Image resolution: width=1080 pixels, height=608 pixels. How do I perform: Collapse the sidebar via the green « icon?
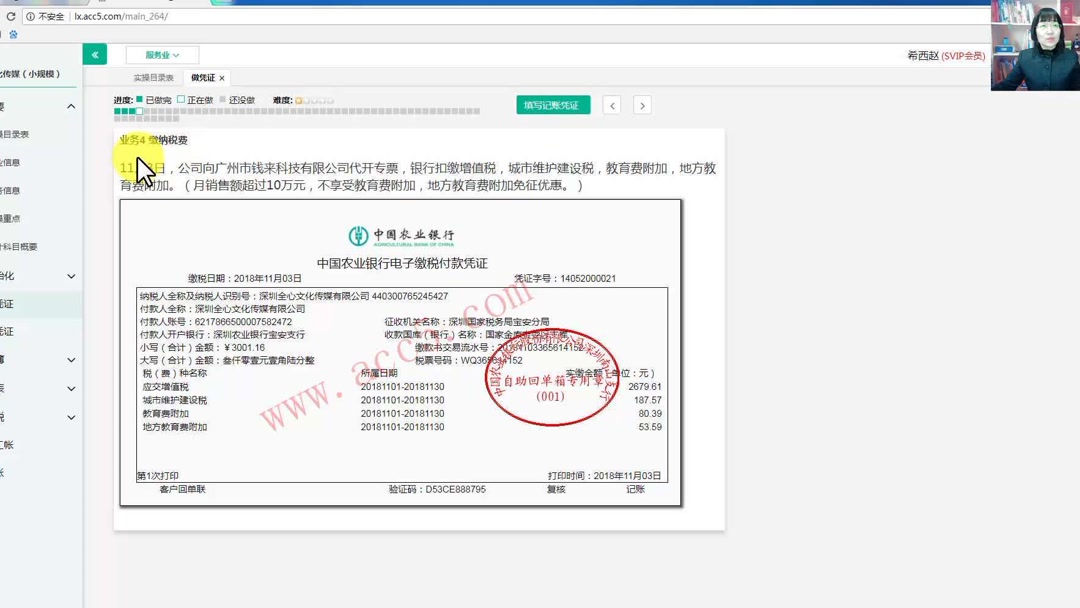coord(94,54)
